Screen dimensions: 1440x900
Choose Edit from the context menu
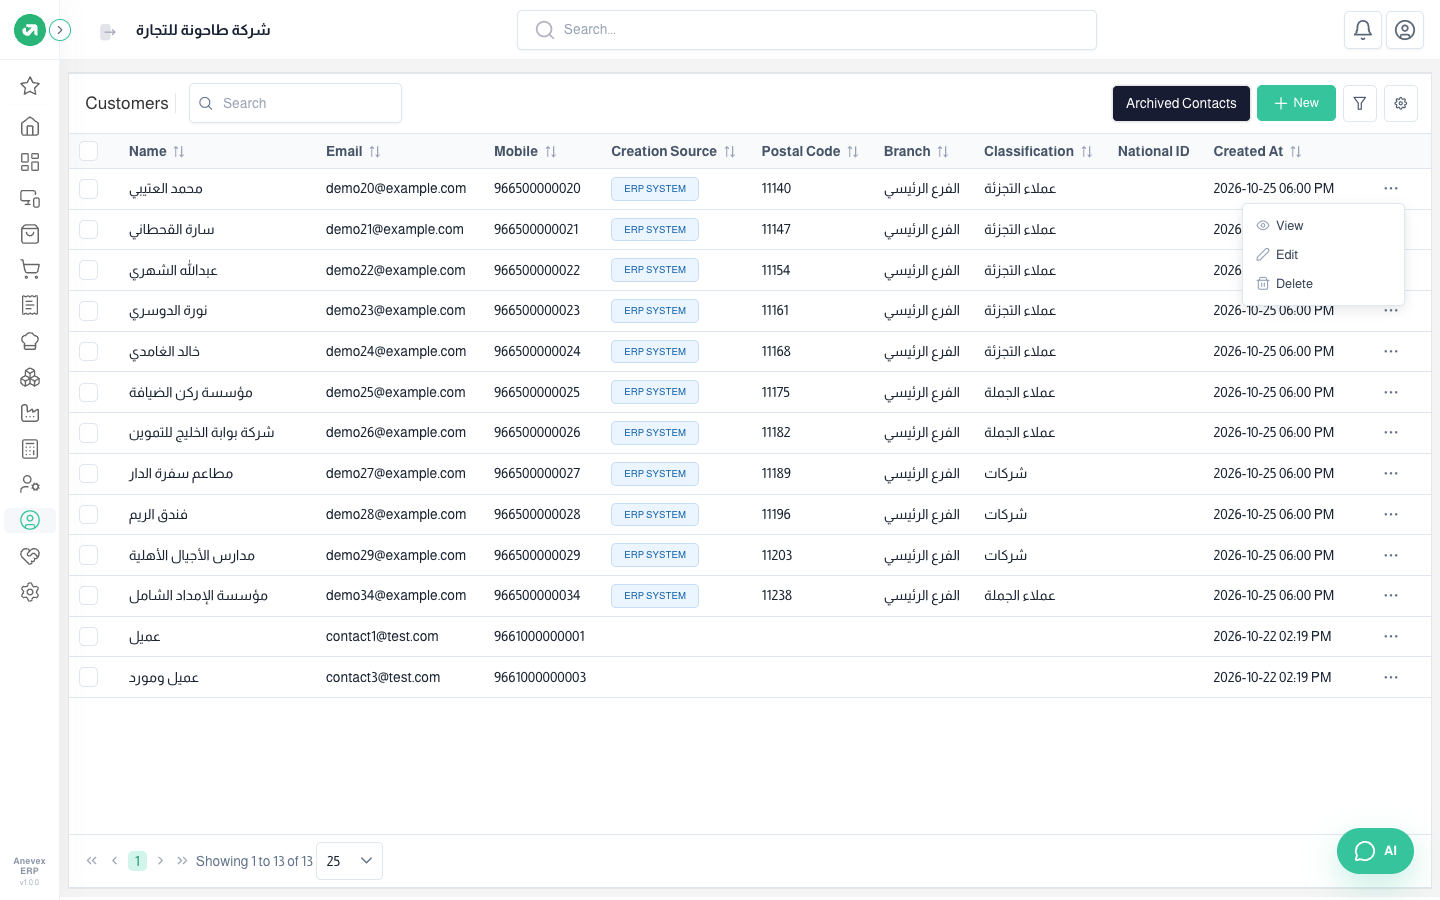1323,255
